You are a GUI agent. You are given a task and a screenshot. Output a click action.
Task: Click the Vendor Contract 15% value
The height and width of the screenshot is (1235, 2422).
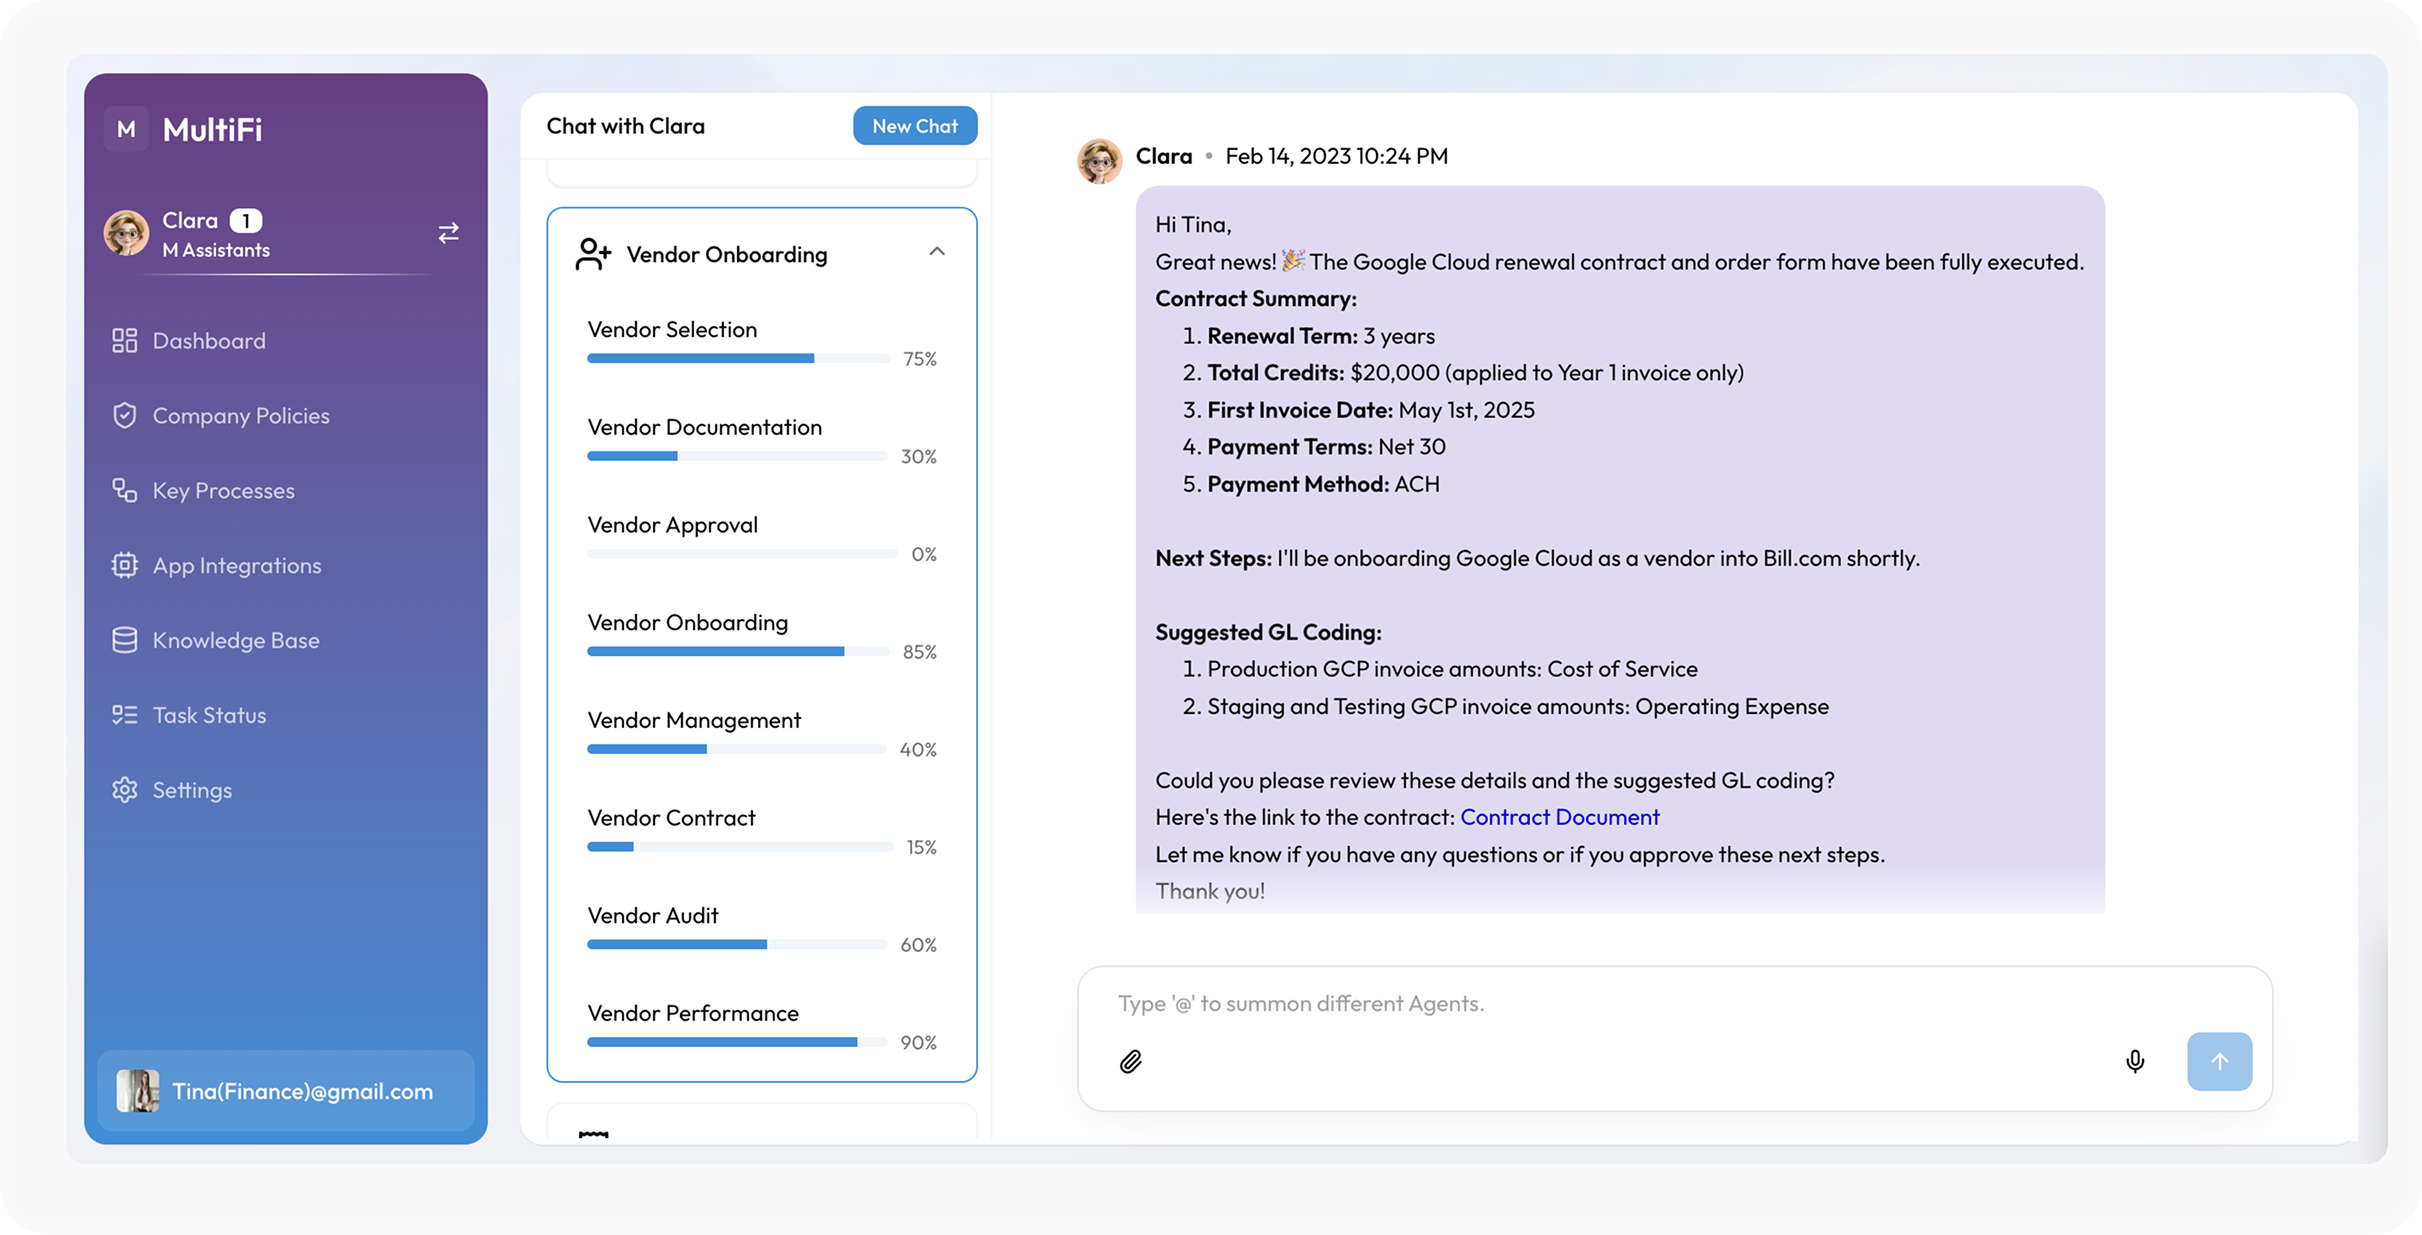(x=922, y=847)
